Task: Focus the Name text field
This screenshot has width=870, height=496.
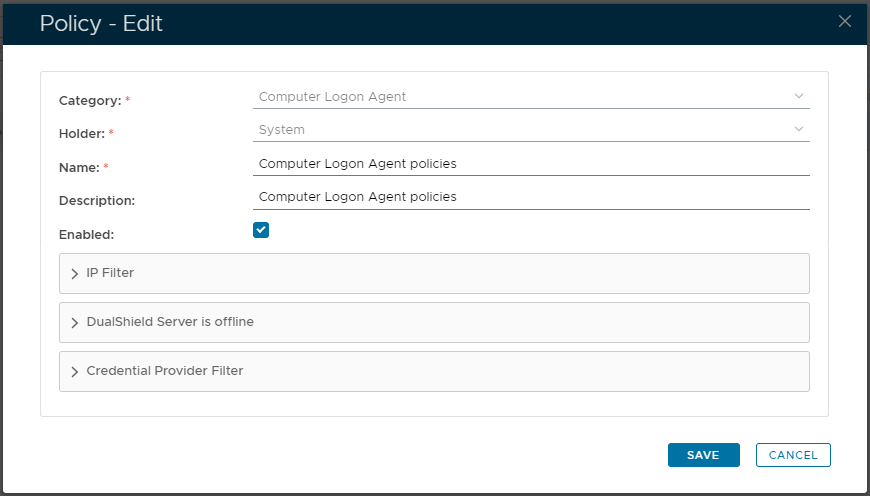Action: point(532,163)
